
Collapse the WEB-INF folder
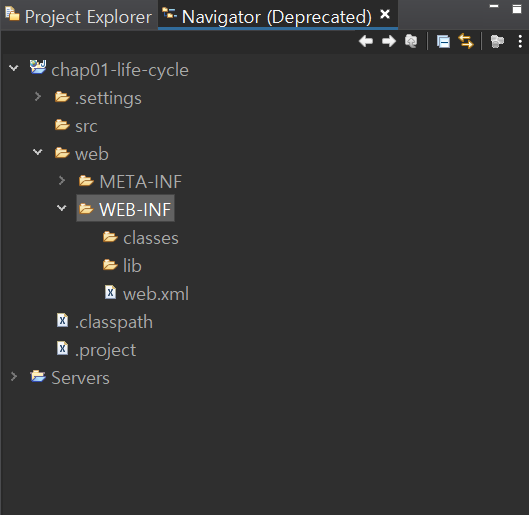61,208
